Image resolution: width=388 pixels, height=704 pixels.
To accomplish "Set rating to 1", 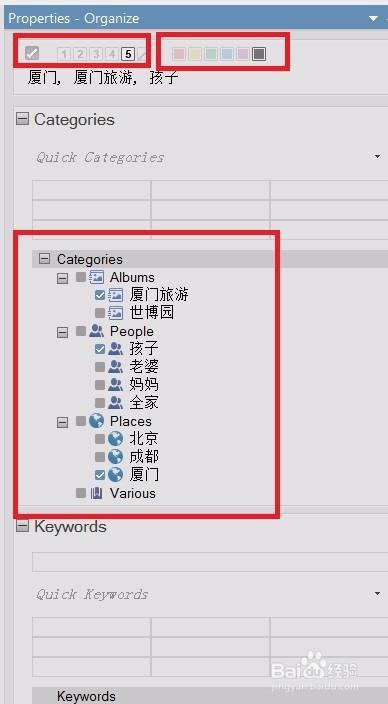I will click(64, 54).
